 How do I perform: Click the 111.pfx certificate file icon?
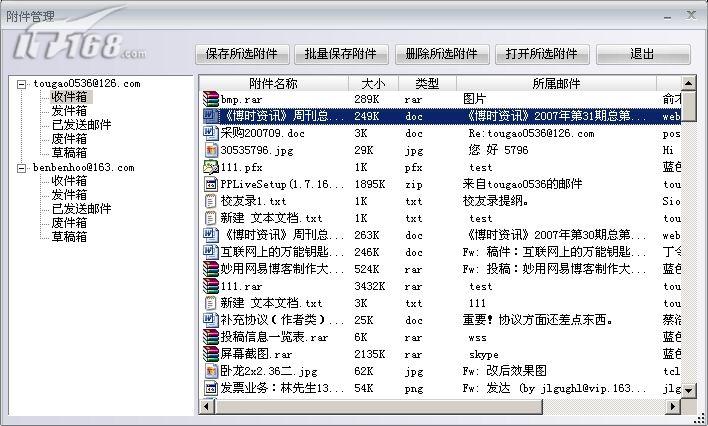(x=210, y=167)
